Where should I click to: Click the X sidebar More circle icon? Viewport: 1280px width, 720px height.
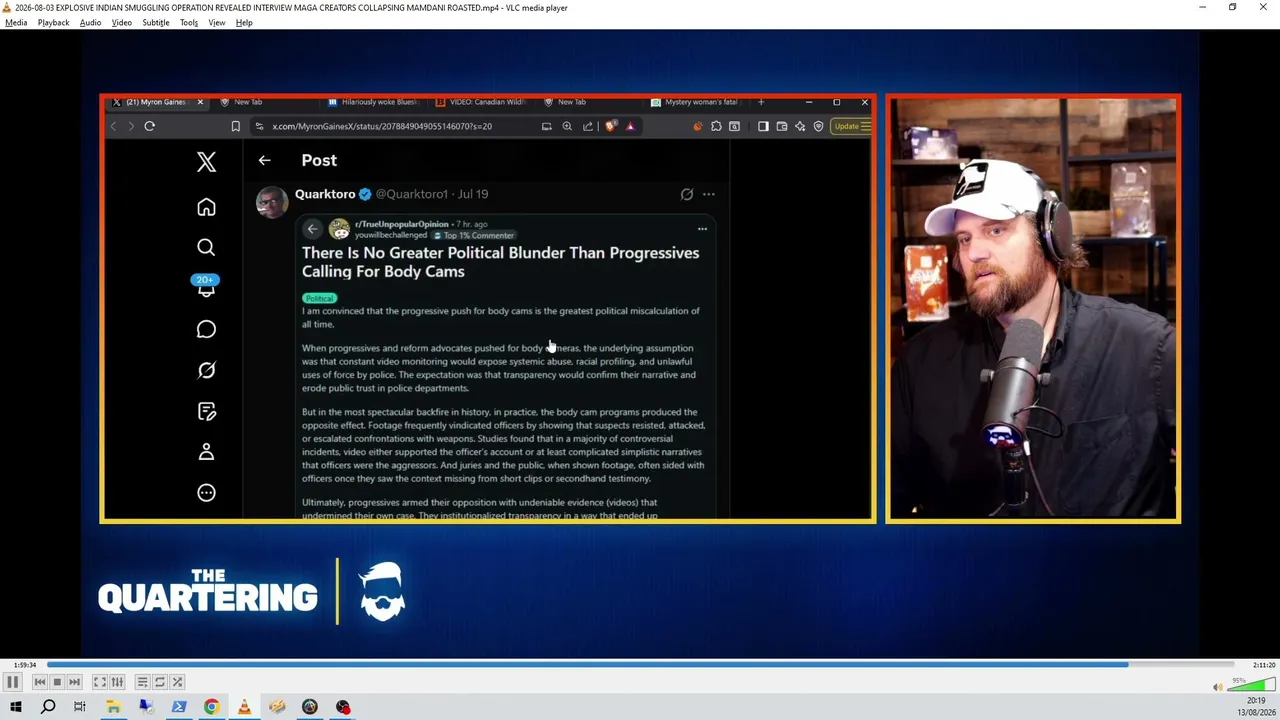click(x=206, y=492)
